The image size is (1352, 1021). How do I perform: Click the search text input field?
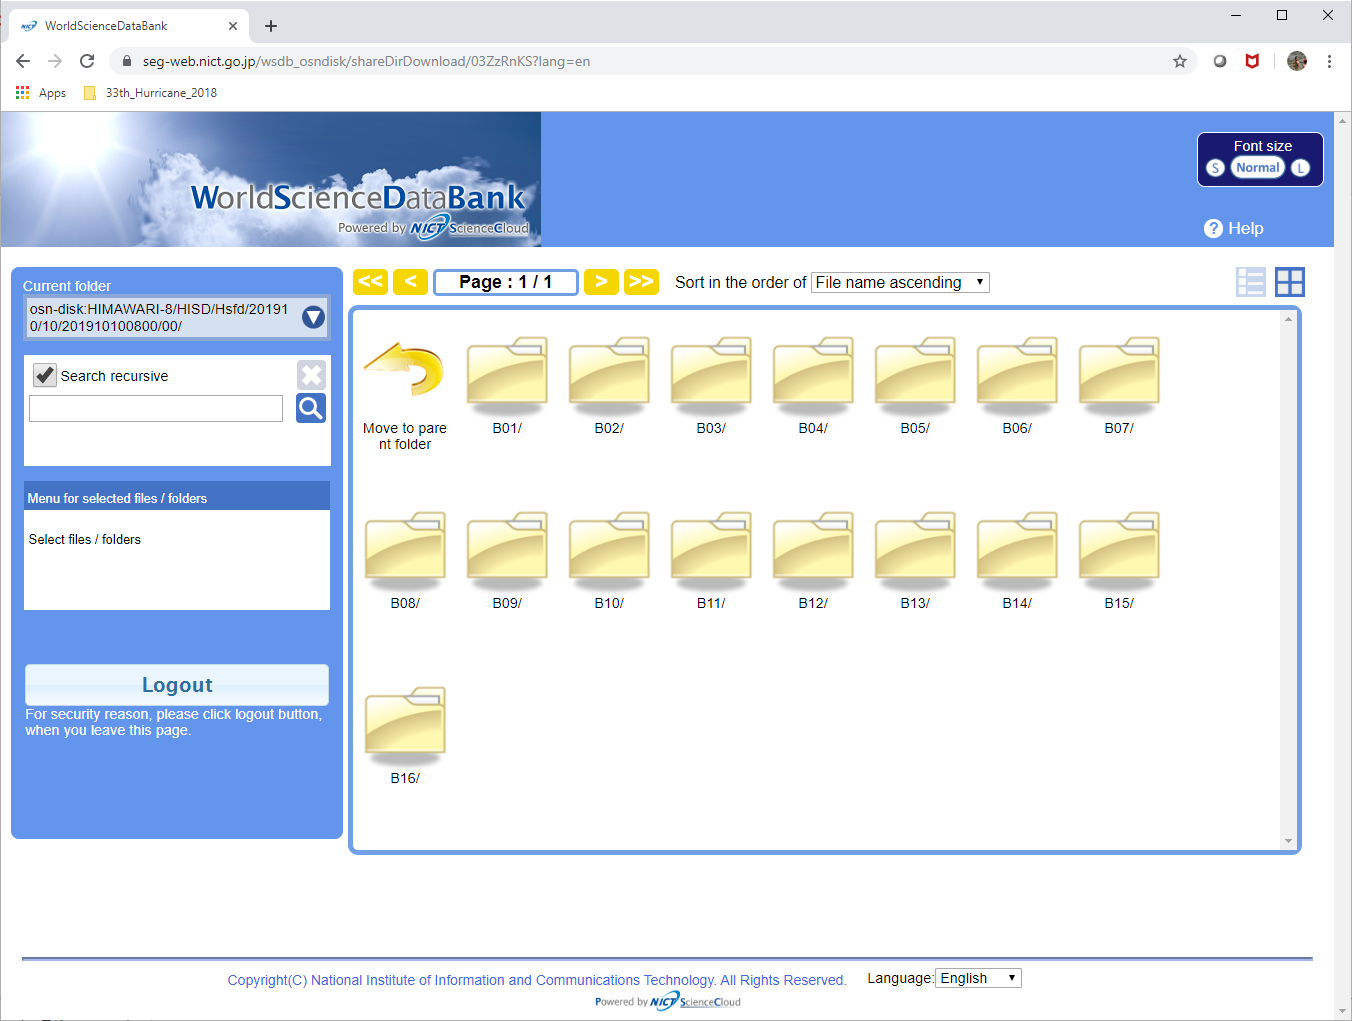[x=156, y=408]
